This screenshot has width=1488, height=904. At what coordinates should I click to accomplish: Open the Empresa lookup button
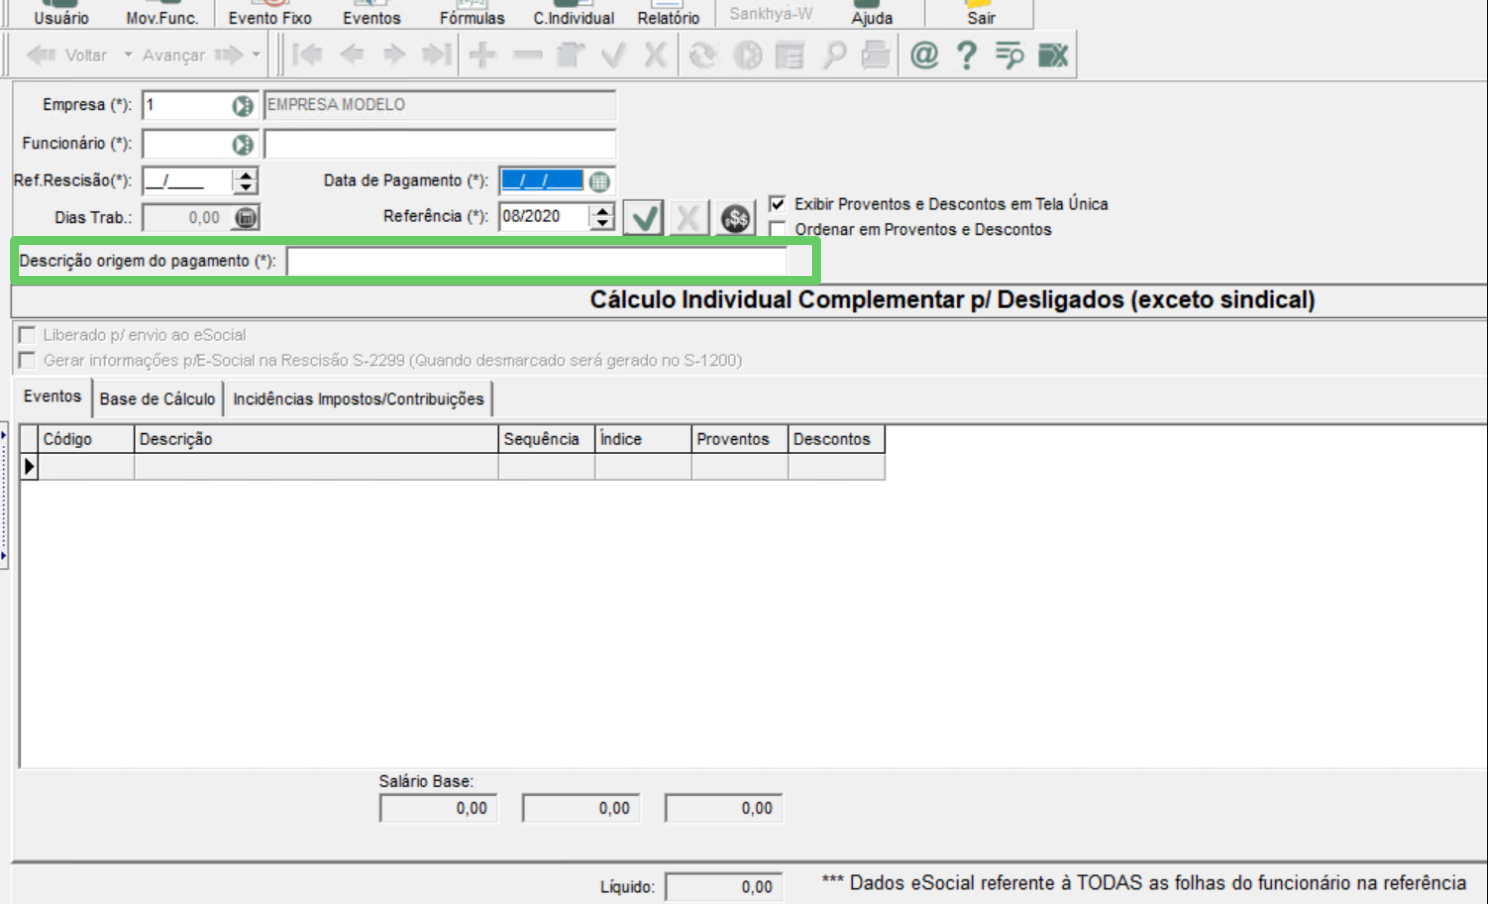click(243, 106)
